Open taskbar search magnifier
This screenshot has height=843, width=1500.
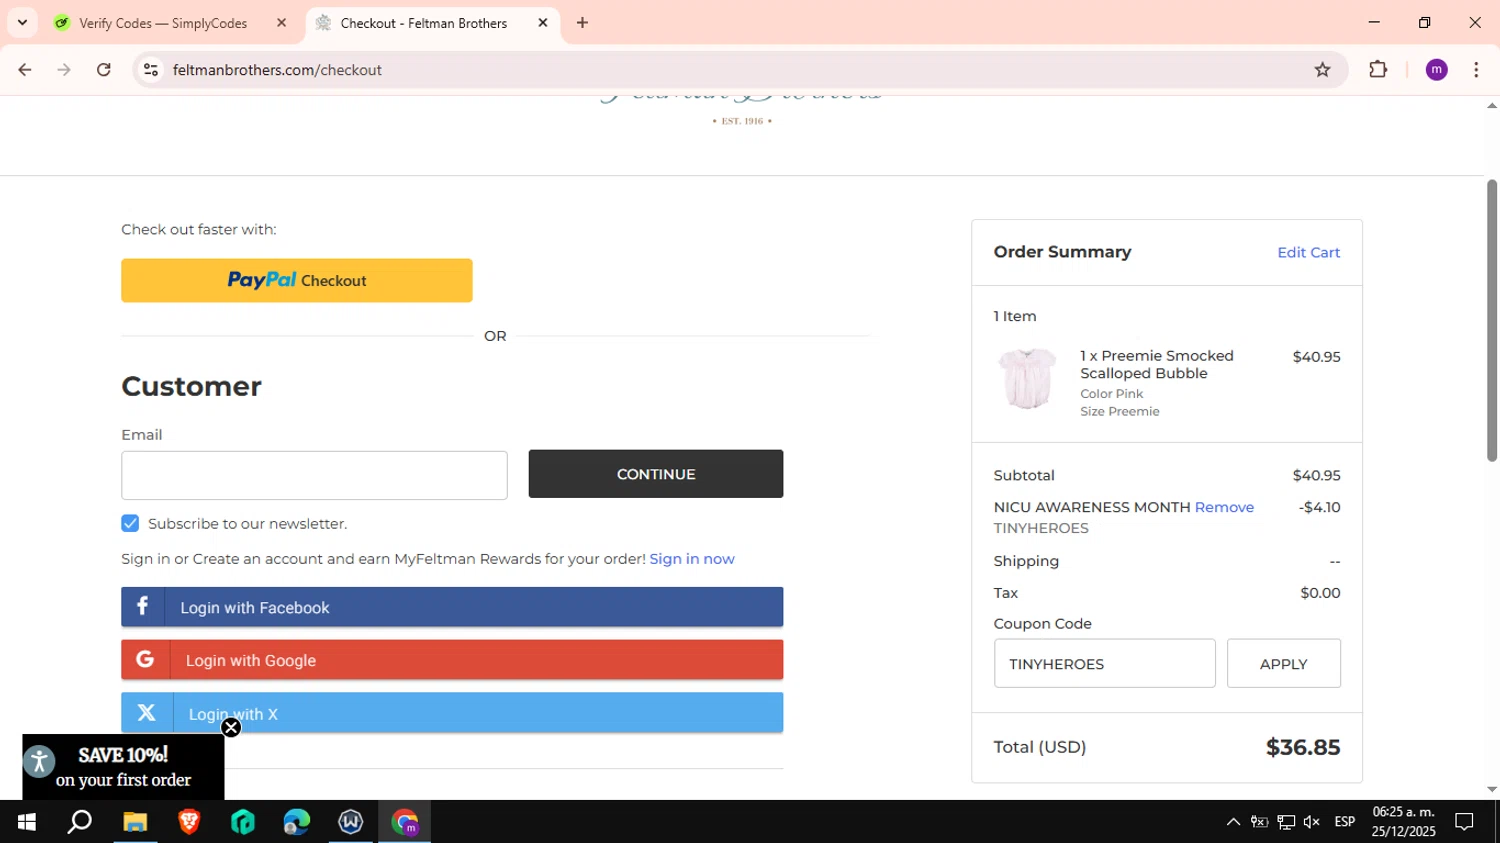tap(80, 822)
